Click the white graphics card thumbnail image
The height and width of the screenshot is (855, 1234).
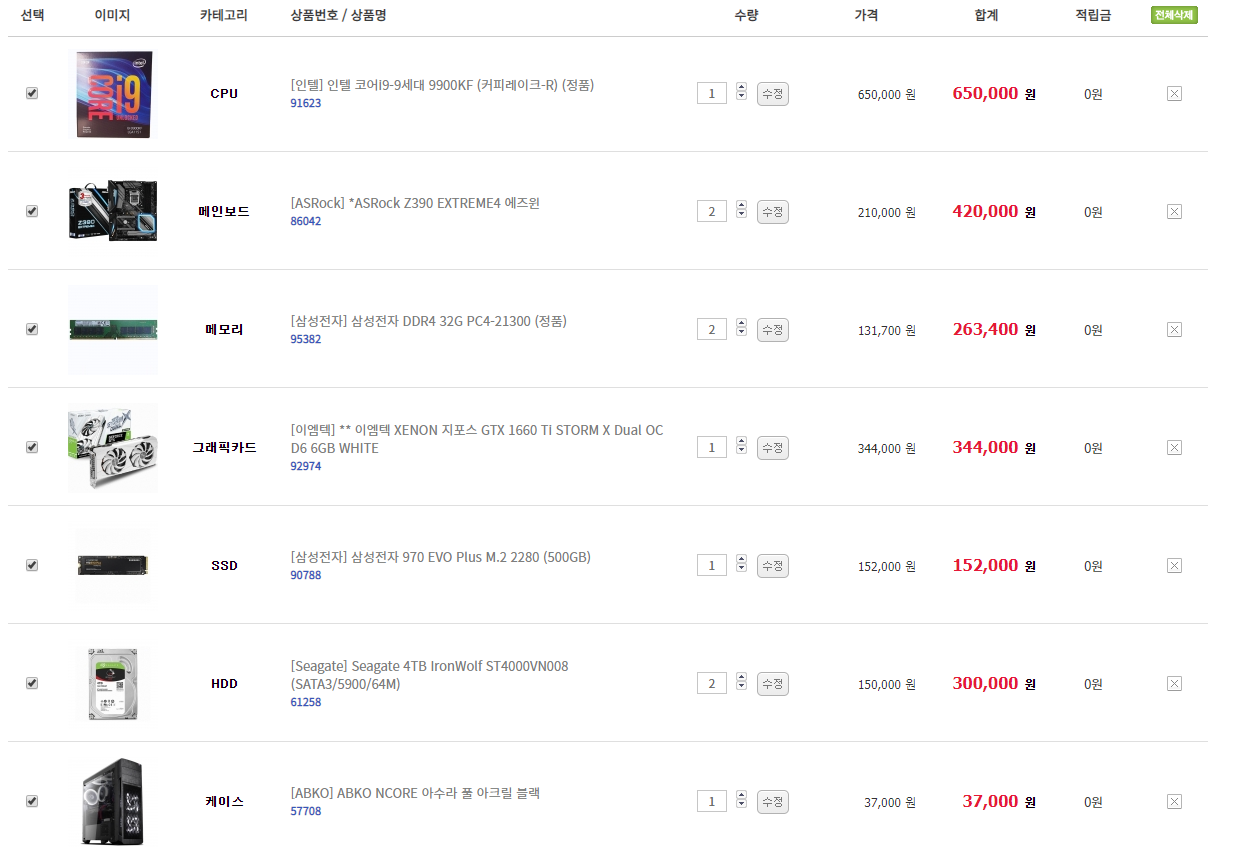(x=112, y=447)
